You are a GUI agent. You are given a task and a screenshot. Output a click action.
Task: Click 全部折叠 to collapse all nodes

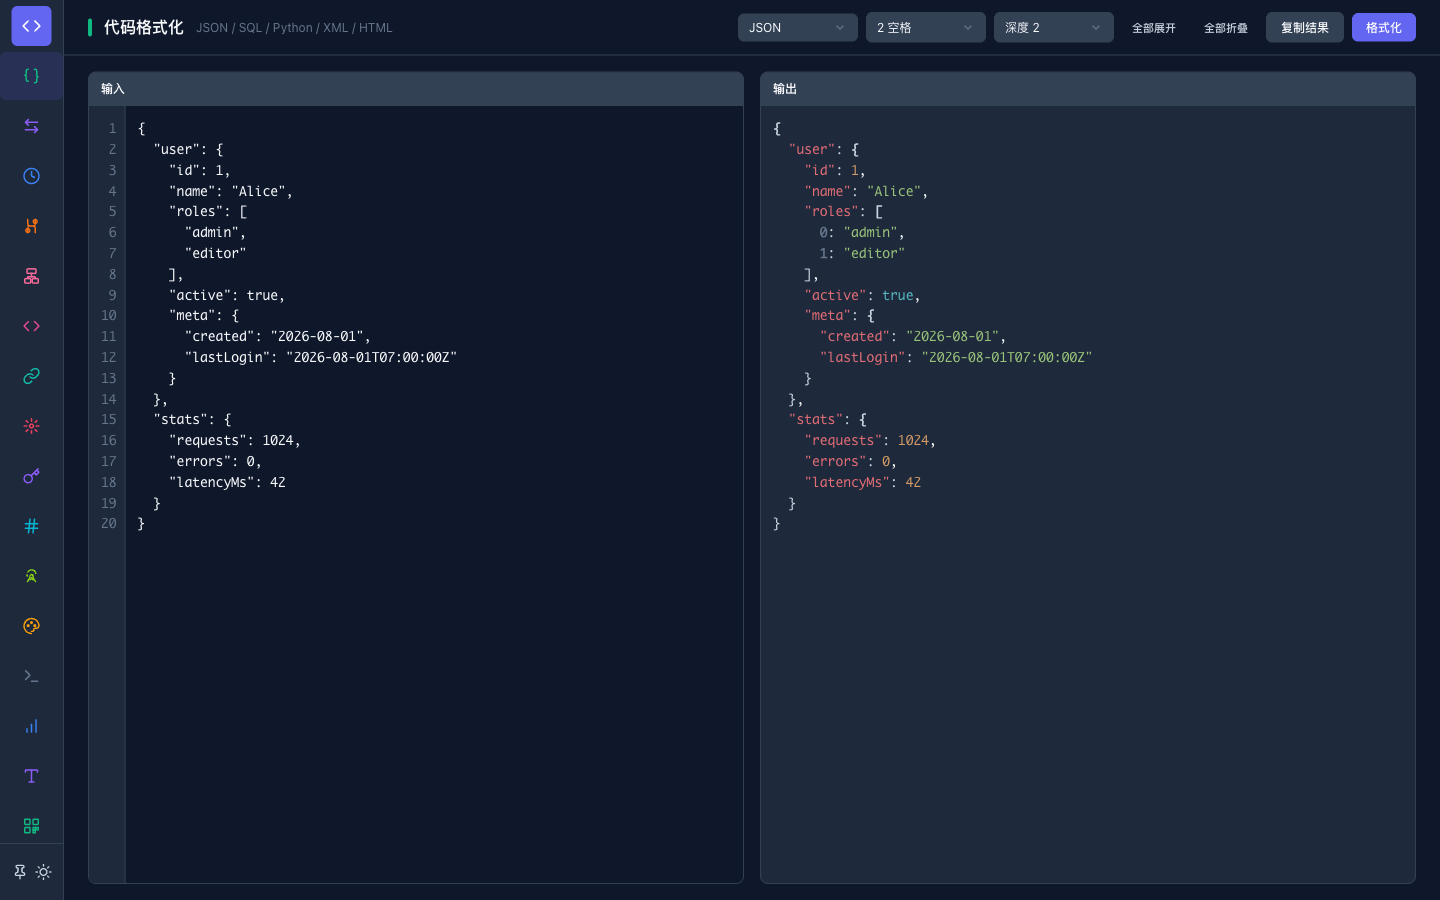pos(1226,28)
